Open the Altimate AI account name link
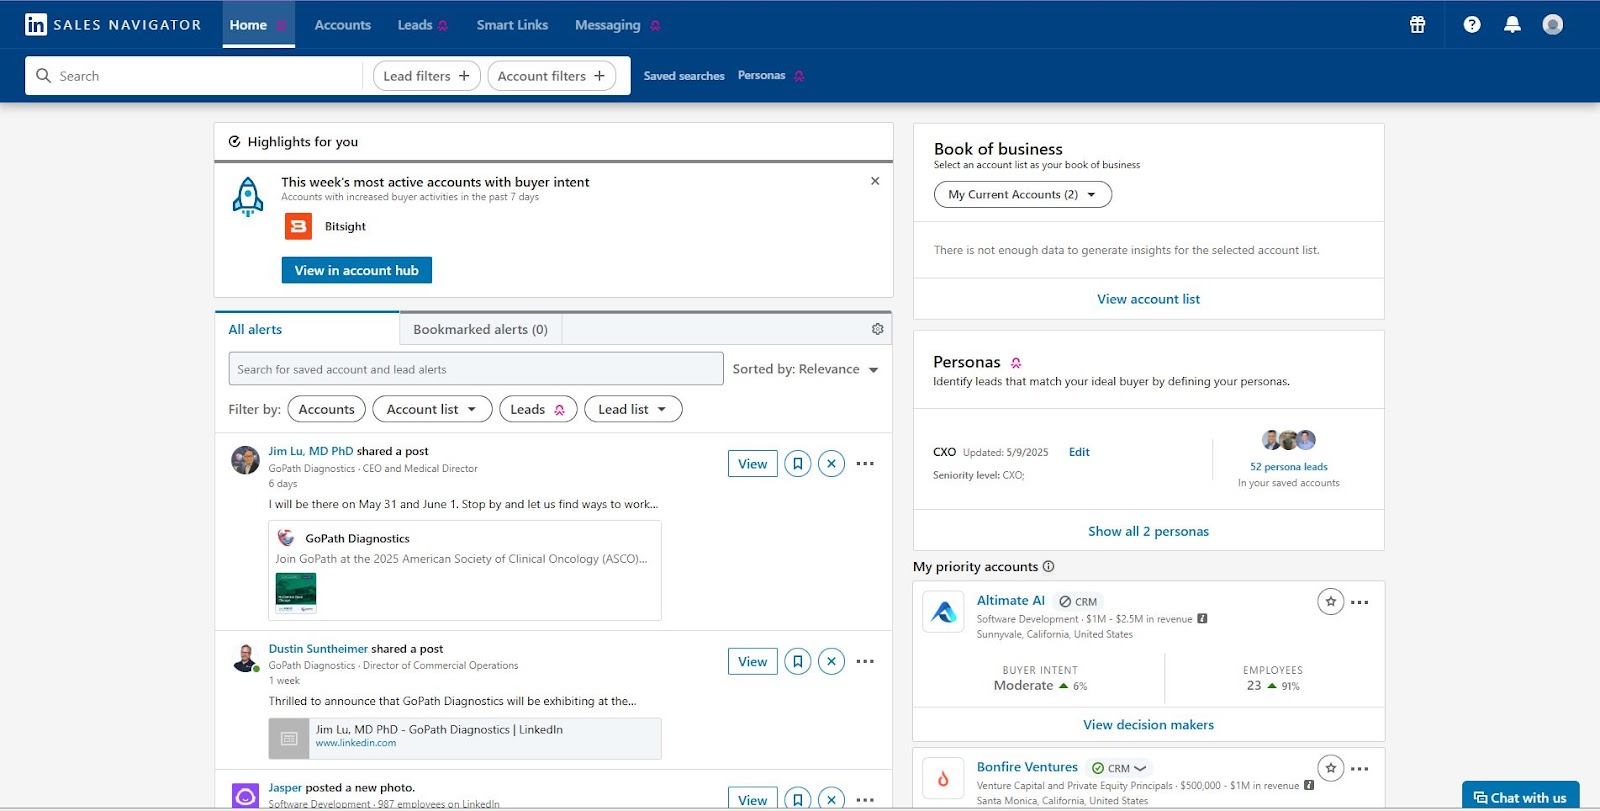This screenshot has height=811, width=1600. [1010, 600]
